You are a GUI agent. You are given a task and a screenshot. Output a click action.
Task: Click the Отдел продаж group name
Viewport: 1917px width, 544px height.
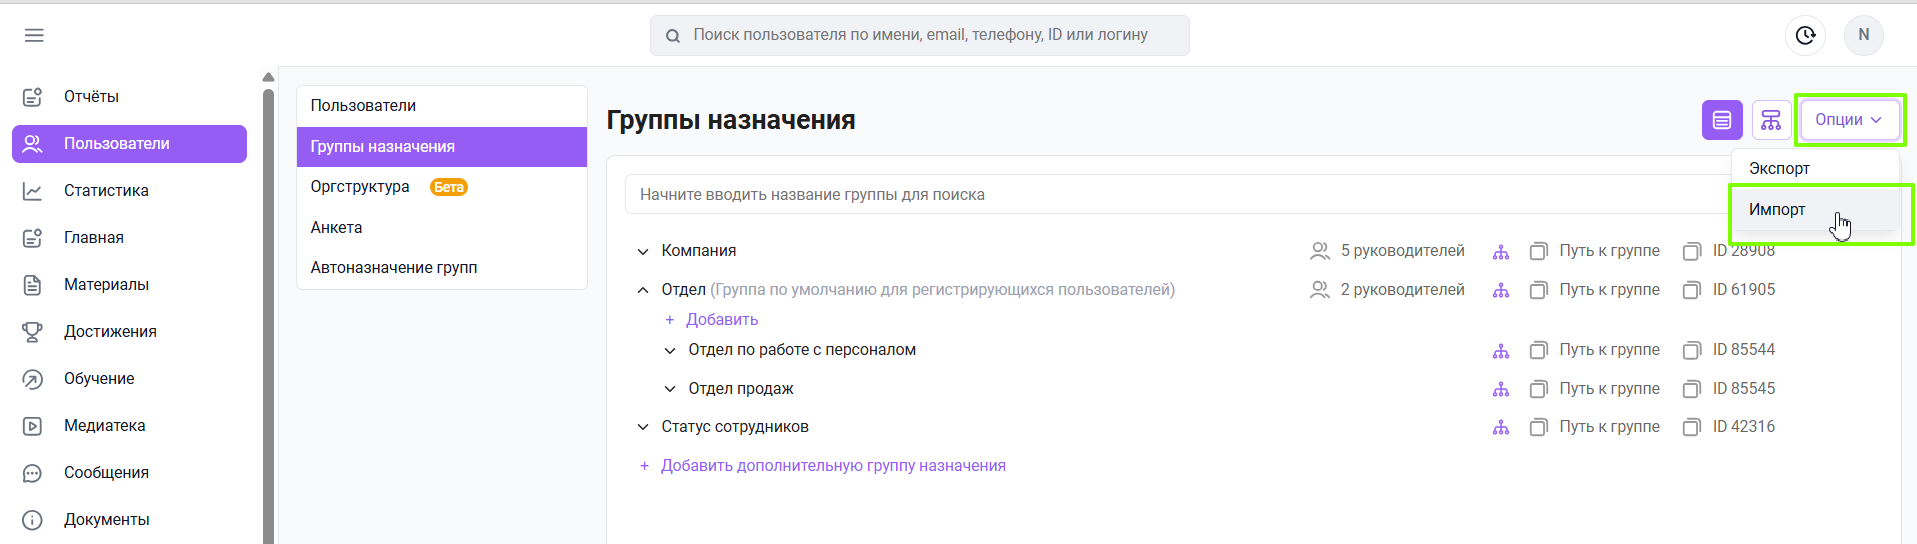(741, 389)
